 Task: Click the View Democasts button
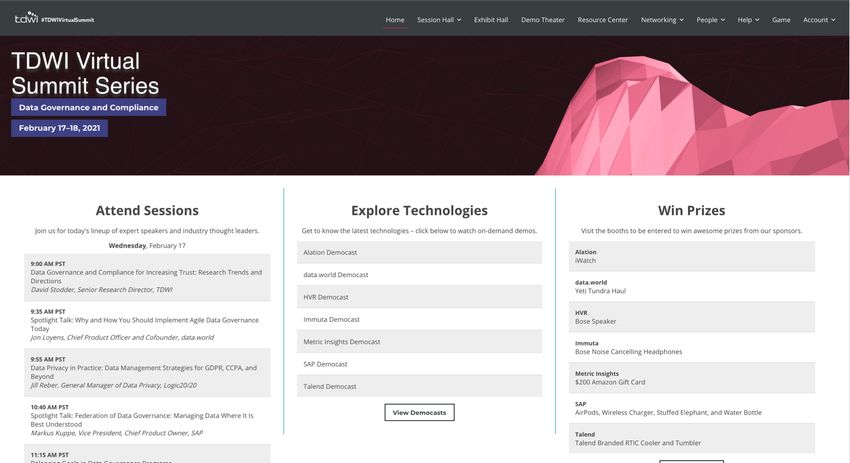click(x=419, y=412)
